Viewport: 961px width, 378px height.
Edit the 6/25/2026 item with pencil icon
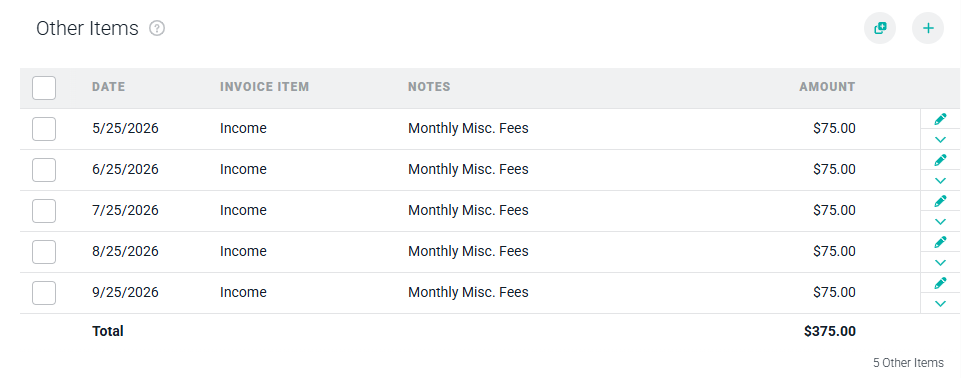(x=940, y=160)
